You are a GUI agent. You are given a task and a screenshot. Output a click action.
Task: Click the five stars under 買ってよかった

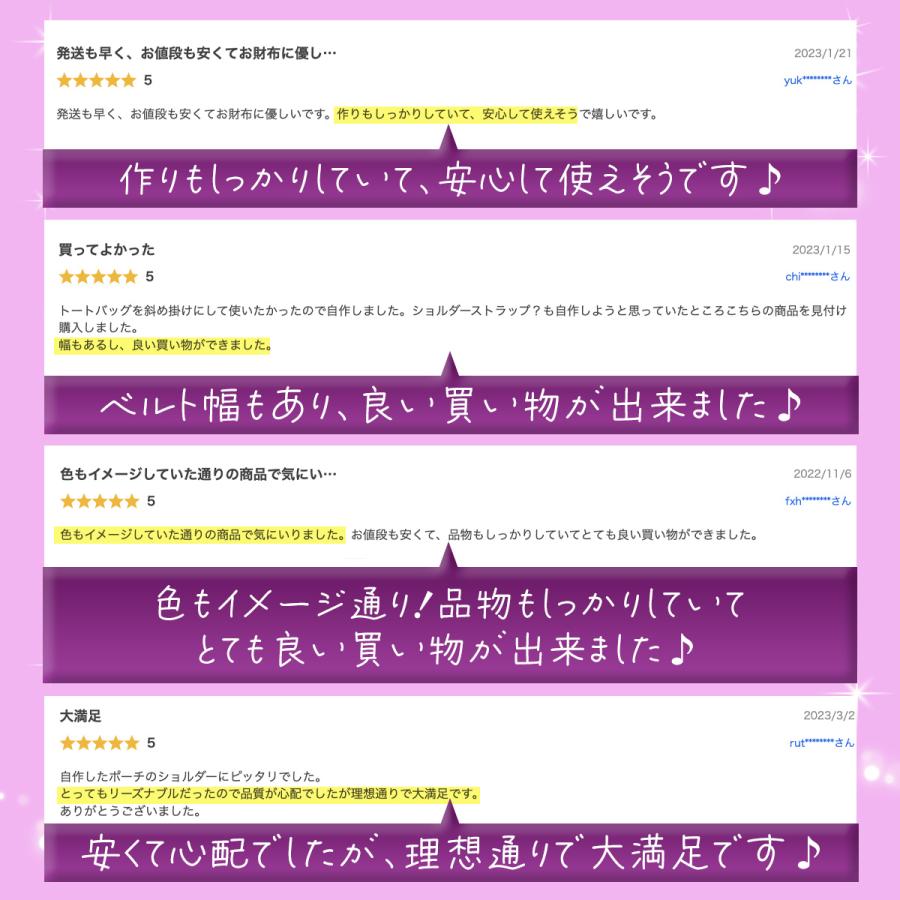pyautogui.click(x=99, y=277)
